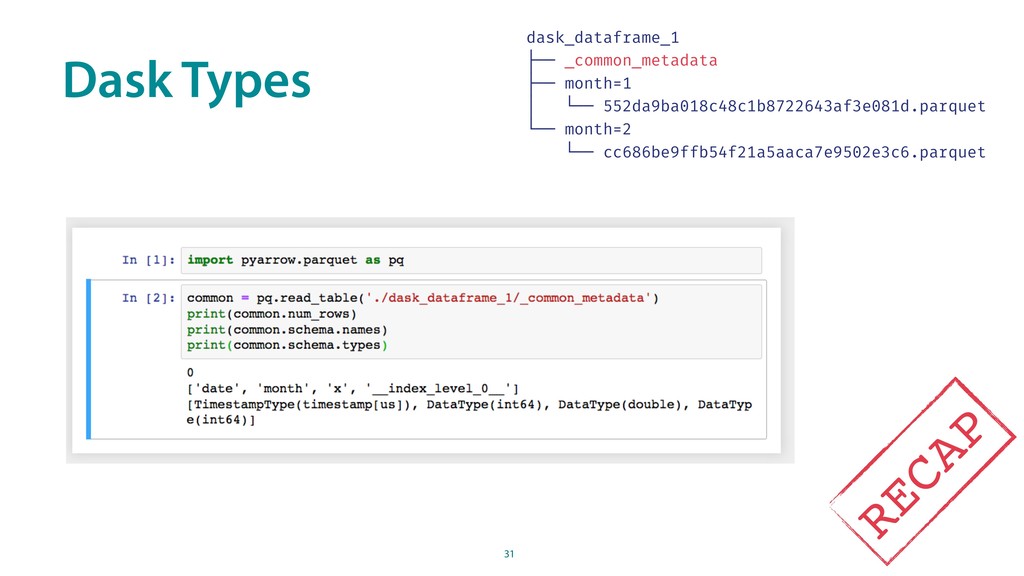Image resolution: width=1024 pixels, height=576 pixels.
Task: Select the _common_metadata tree entry
Action: pos(641,61)
